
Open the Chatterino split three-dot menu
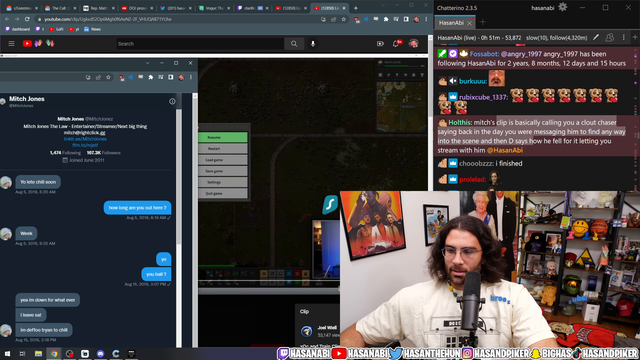(623, 38)
